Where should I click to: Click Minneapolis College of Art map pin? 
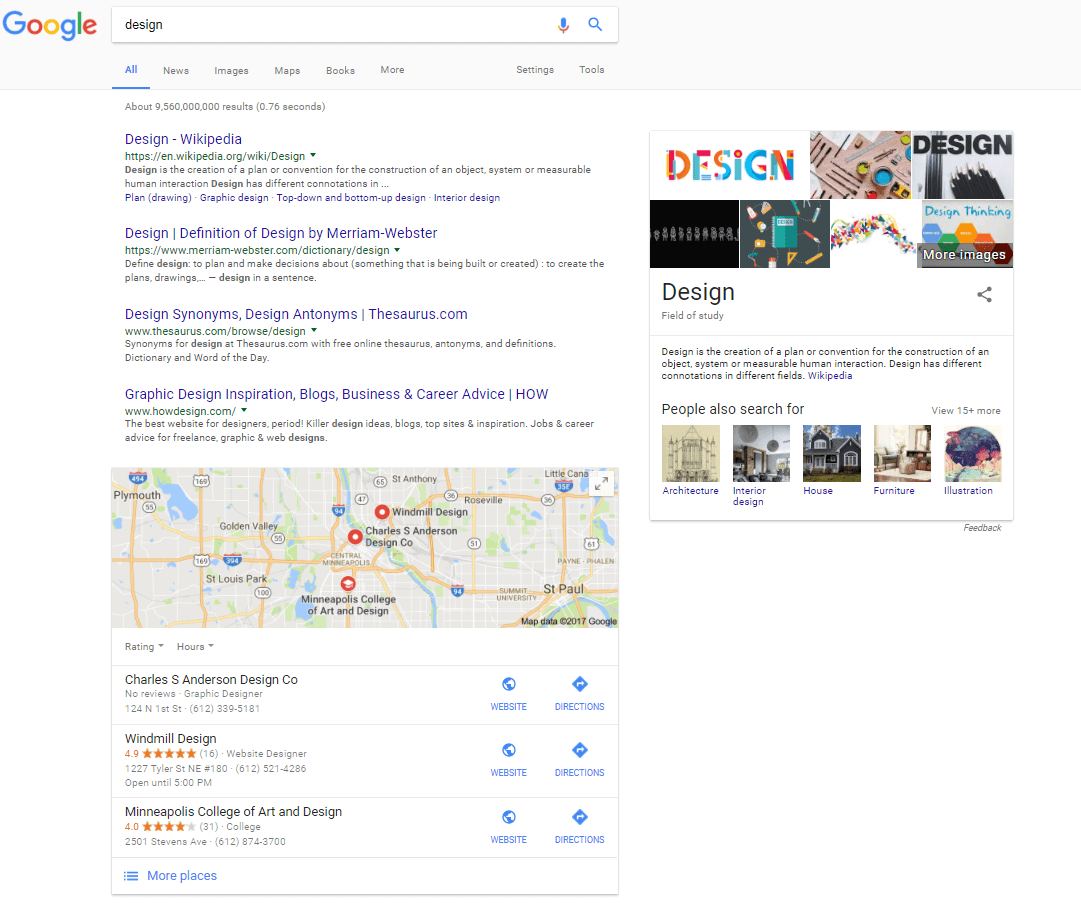pos(348,584)
